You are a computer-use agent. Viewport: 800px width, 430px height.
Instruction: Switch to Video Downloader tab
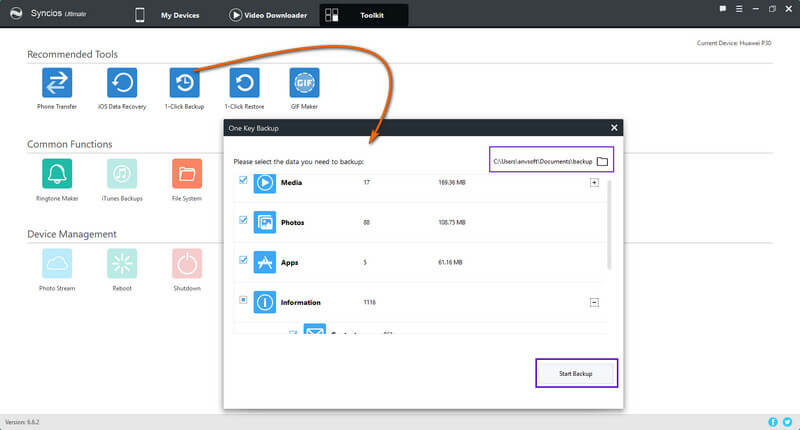268,15
